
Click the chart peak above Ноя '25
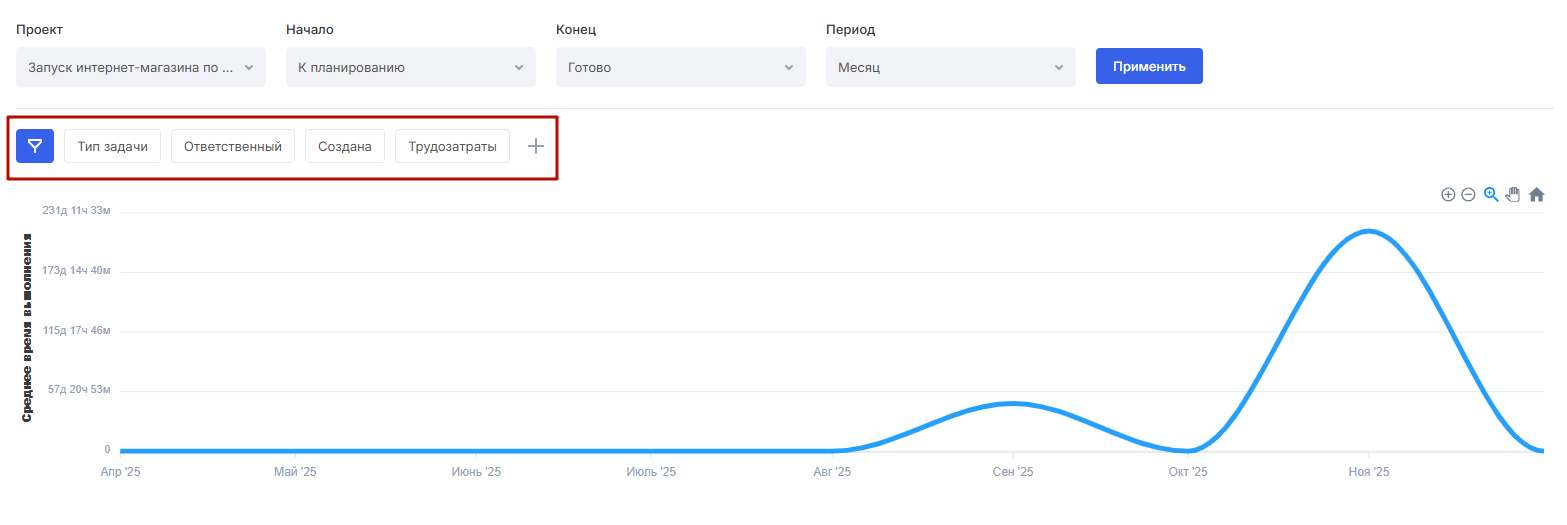pos(1368,231)
